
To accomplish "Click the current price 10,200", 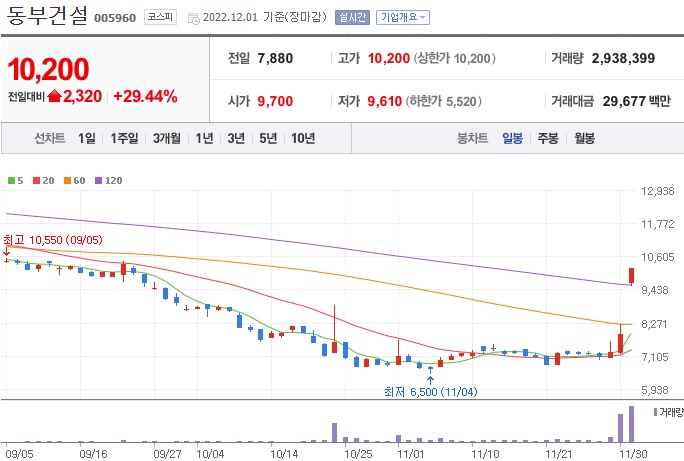I will coord(48,69).
